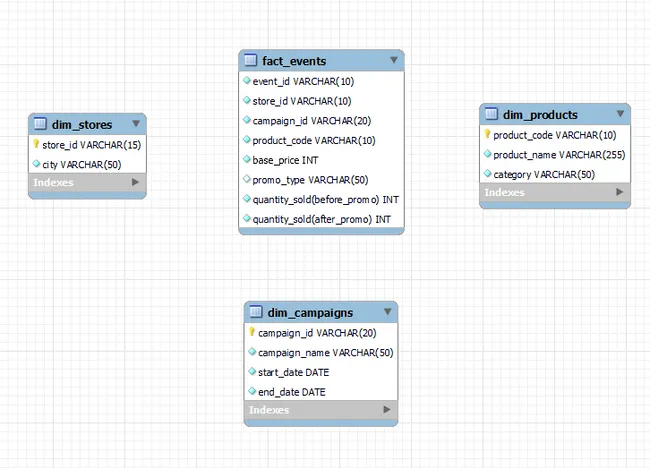This screenshot has height=468, width=650.
Task: Select the category VARCHAR(50) column
Action: coord(544,174)
